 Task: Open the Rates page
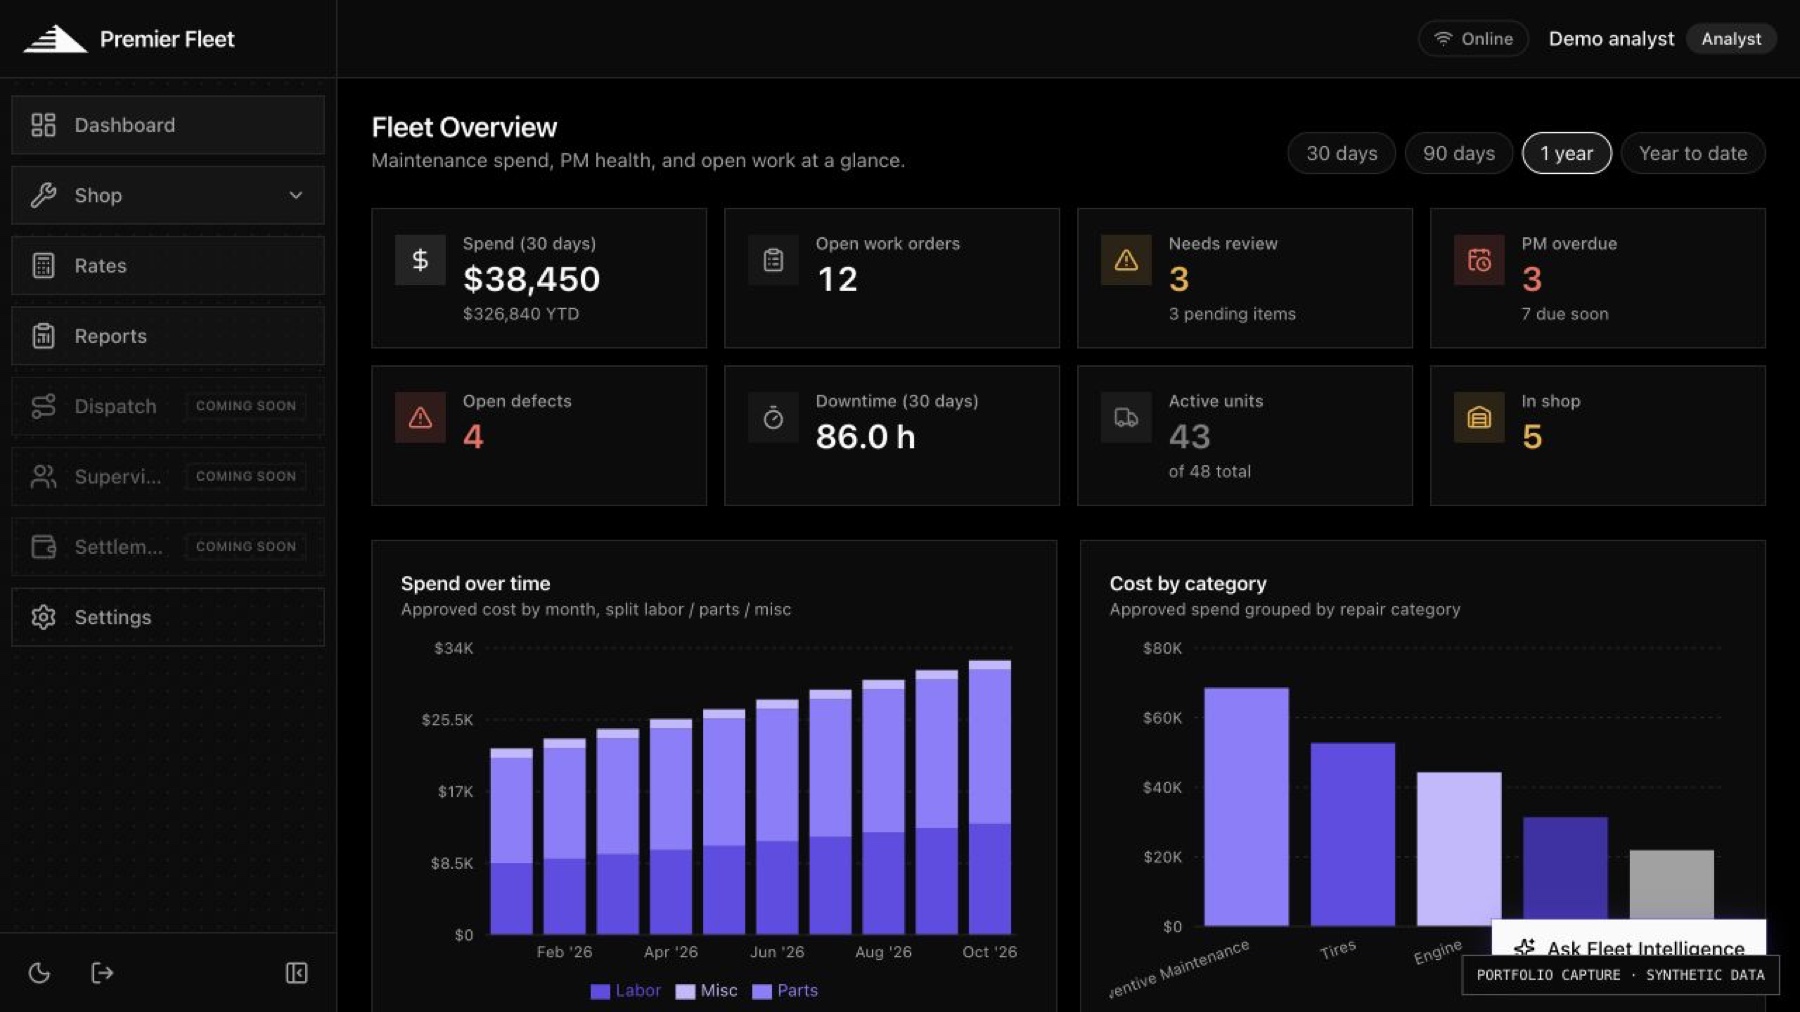tap(168, 266)
